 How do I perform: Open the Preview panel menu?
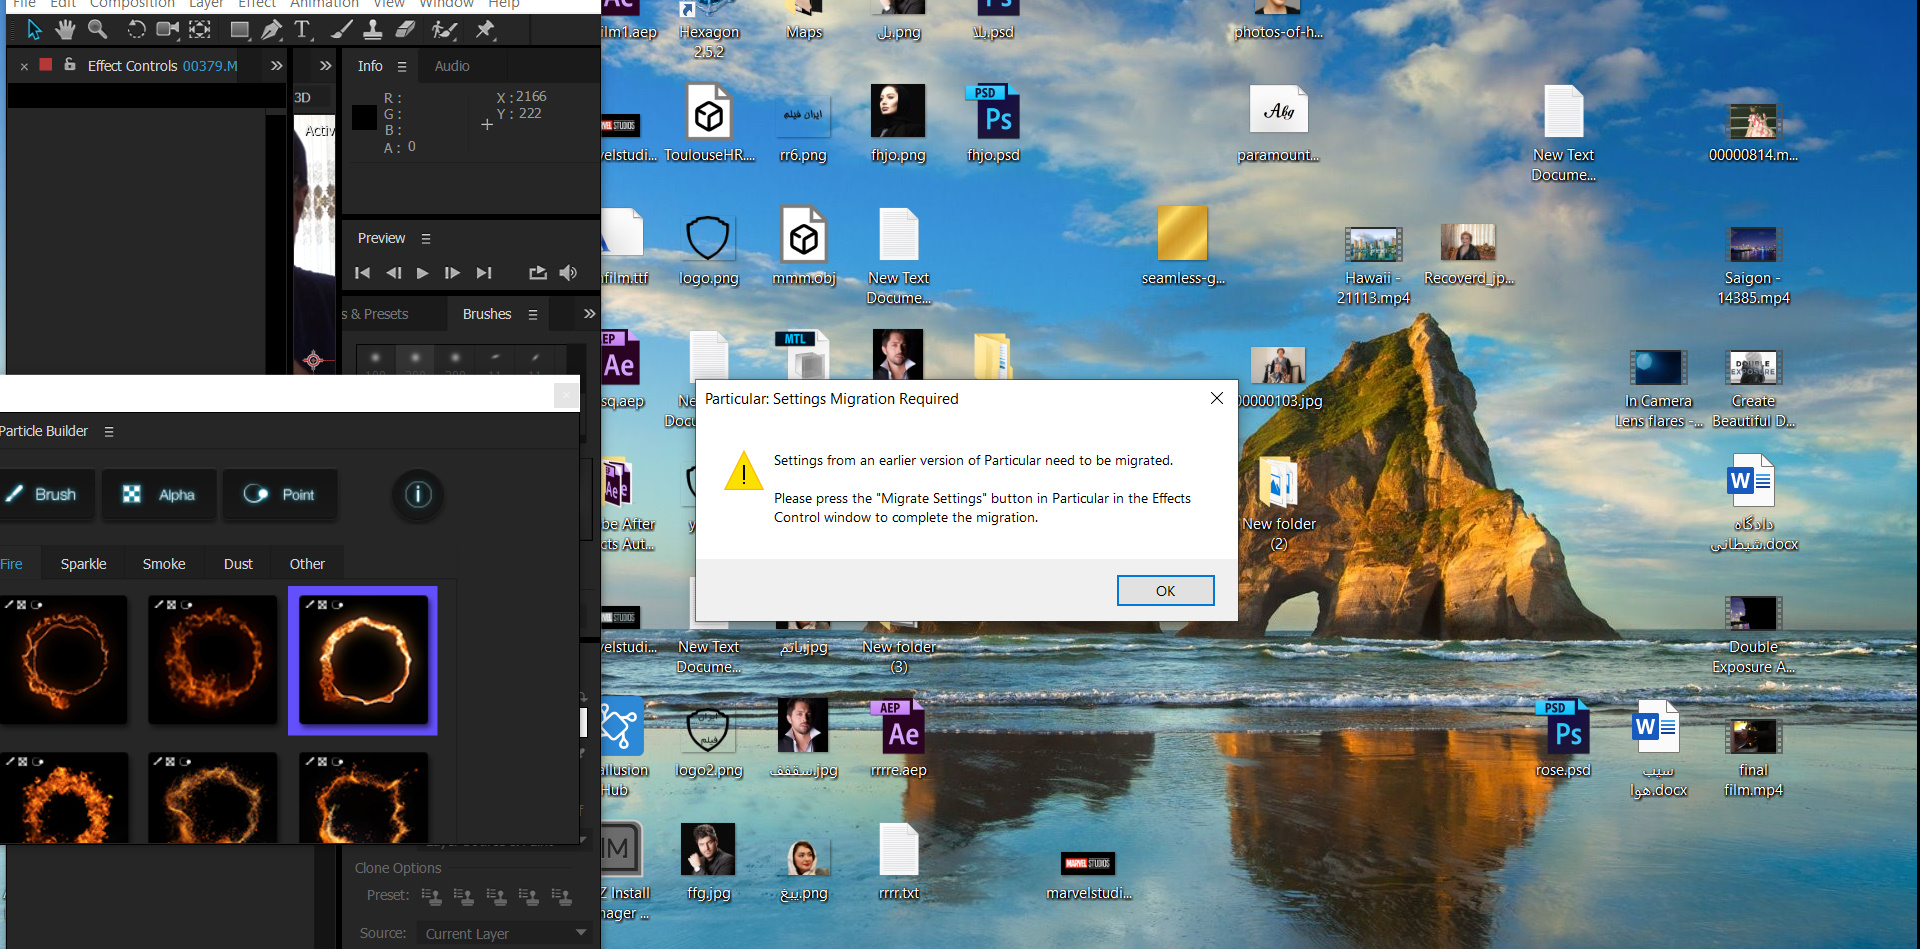(426, 239)
